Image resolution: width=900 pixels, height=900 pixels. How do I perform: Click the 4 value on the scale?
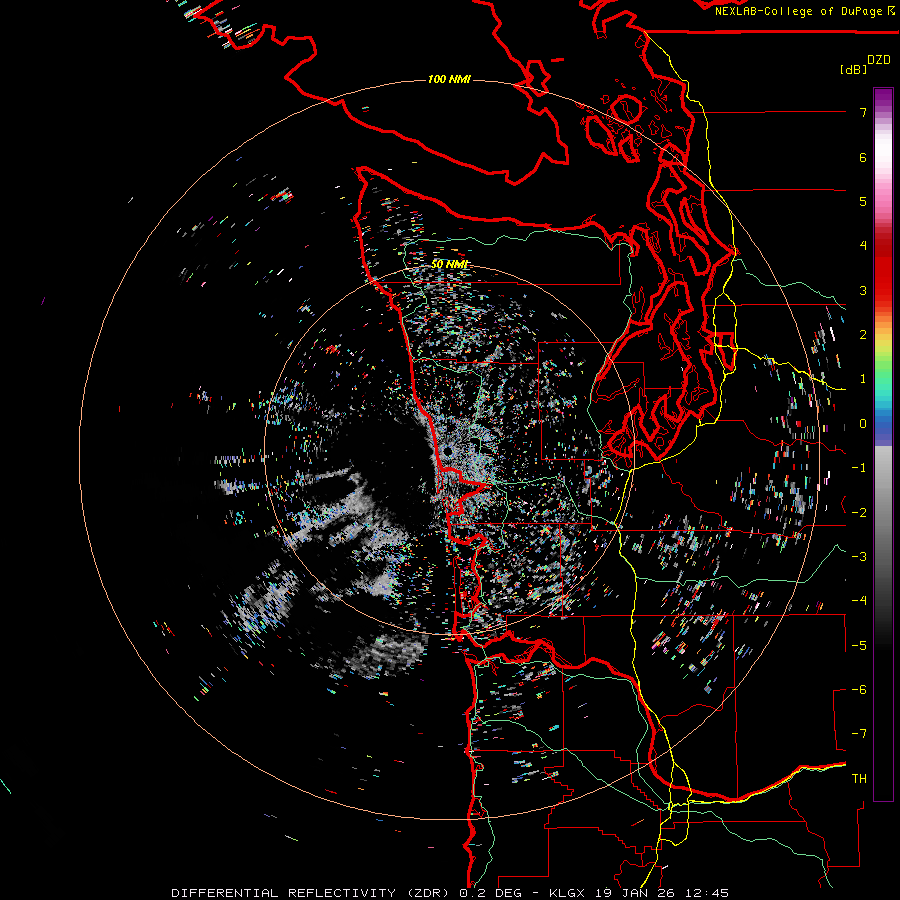point(863,246)
